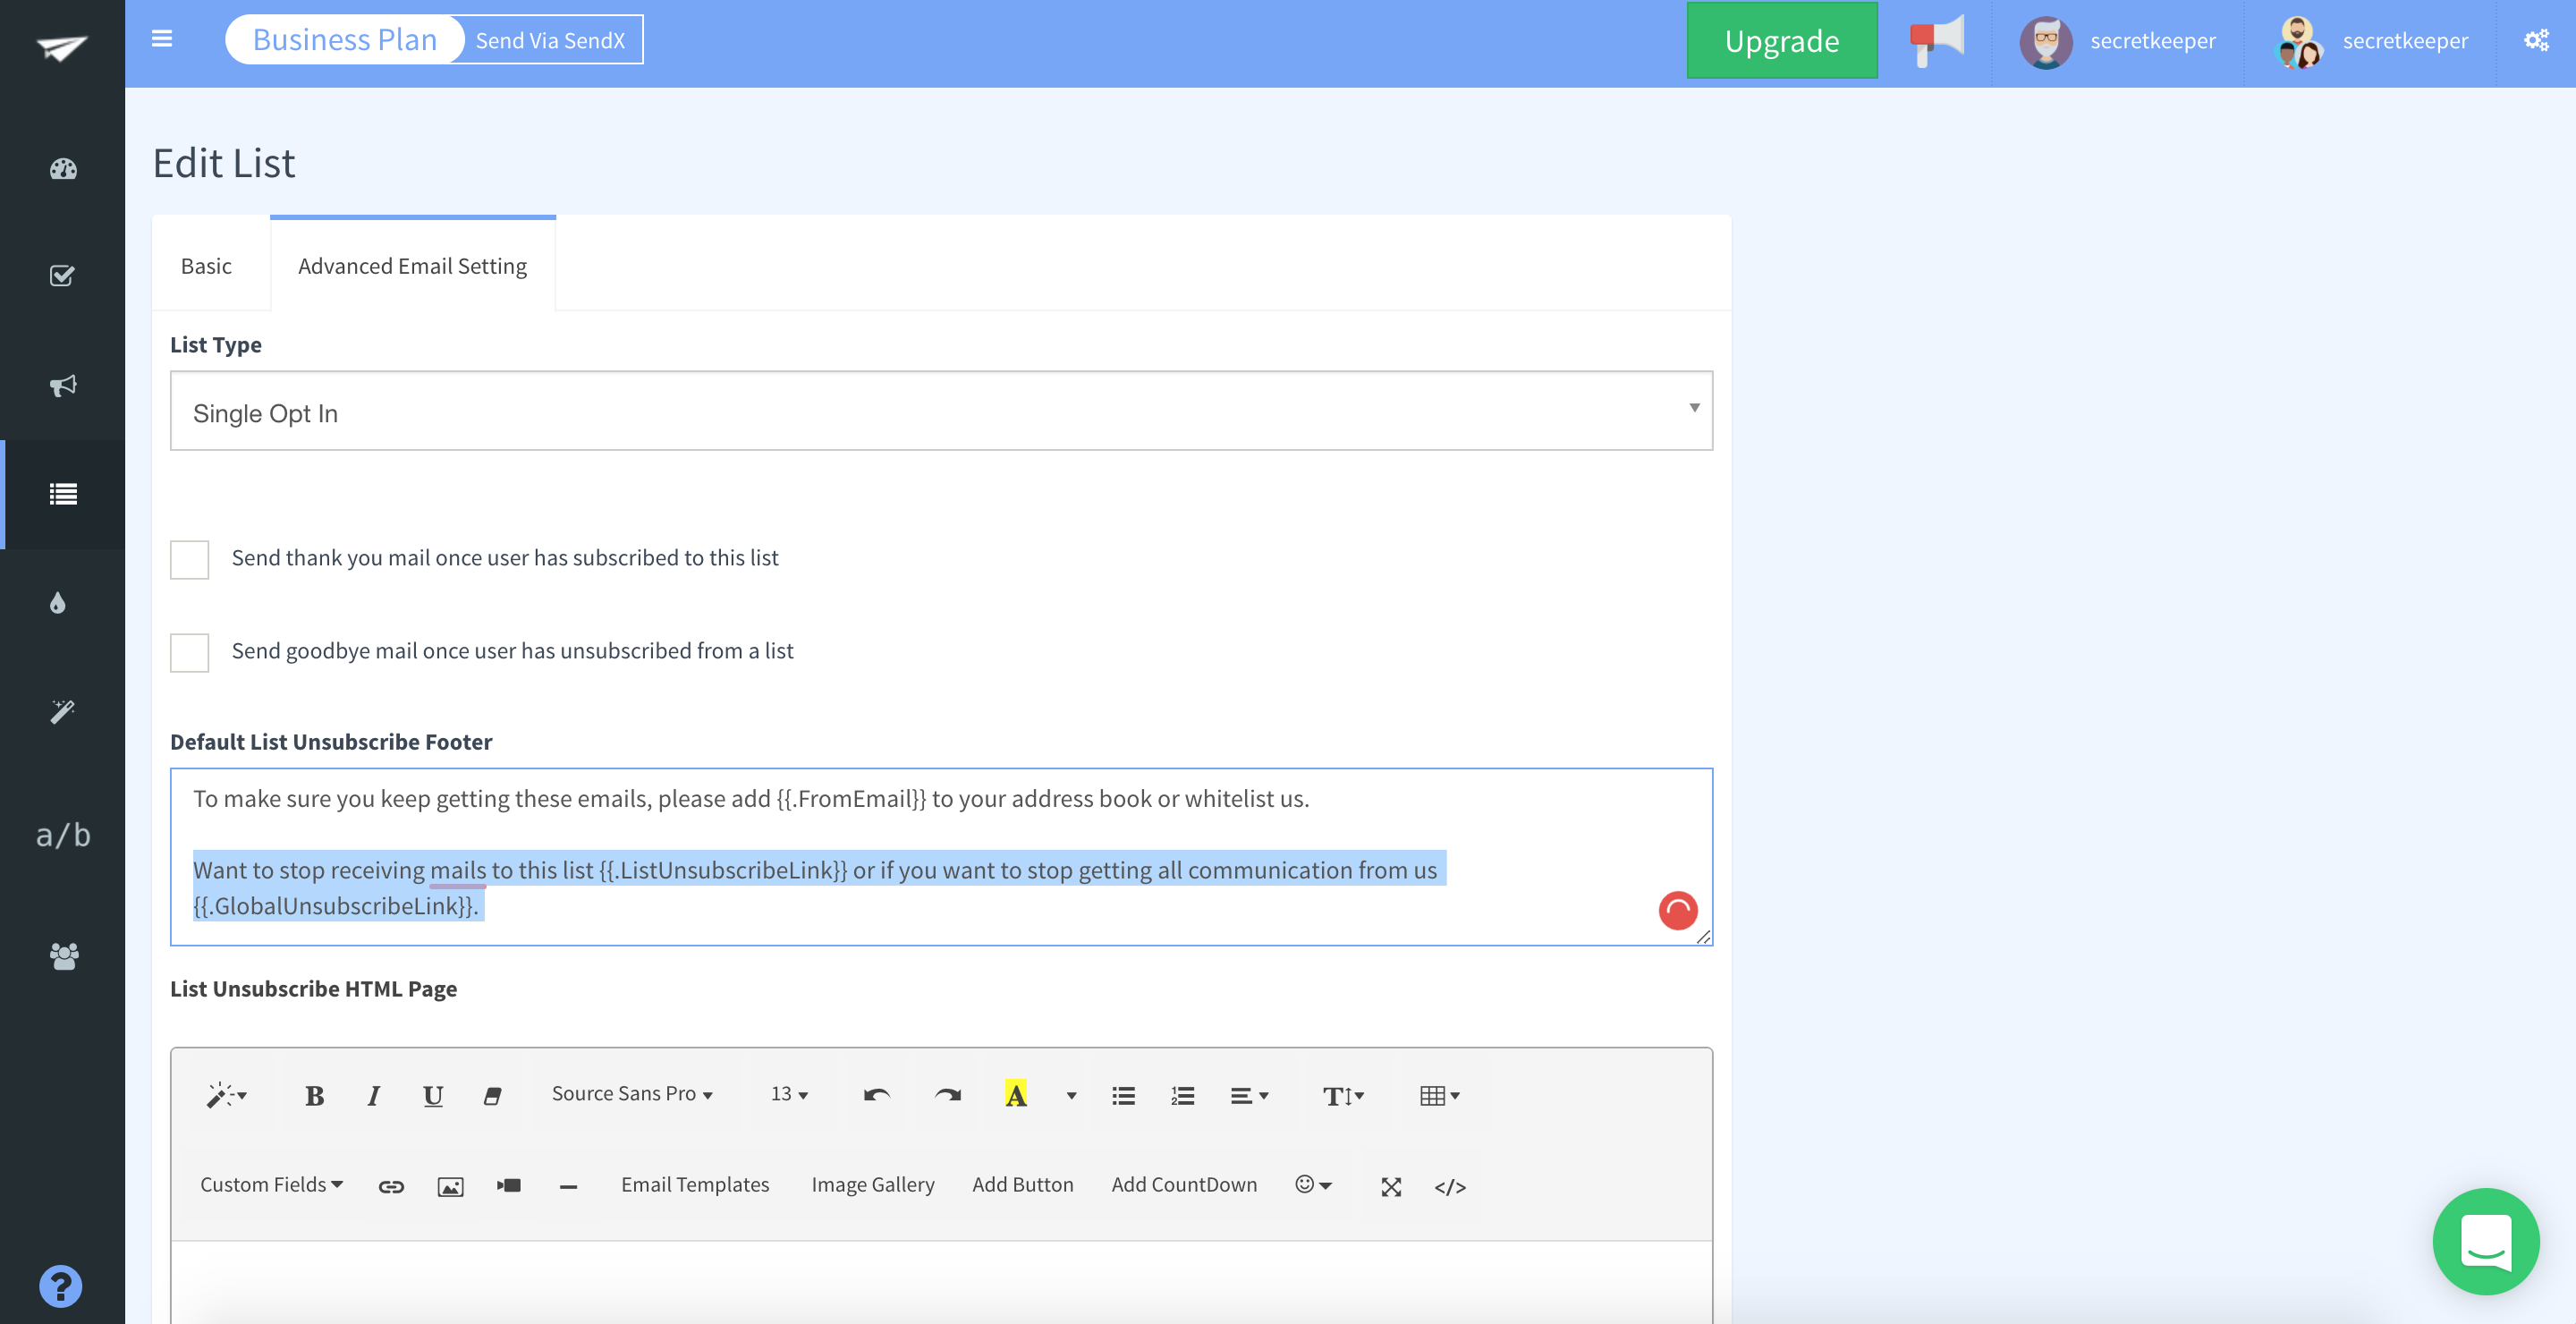This screenshot has height=1324, width=2576.
Task: Open the List Type Single Opt In dropdown
Action: [941, 411]
